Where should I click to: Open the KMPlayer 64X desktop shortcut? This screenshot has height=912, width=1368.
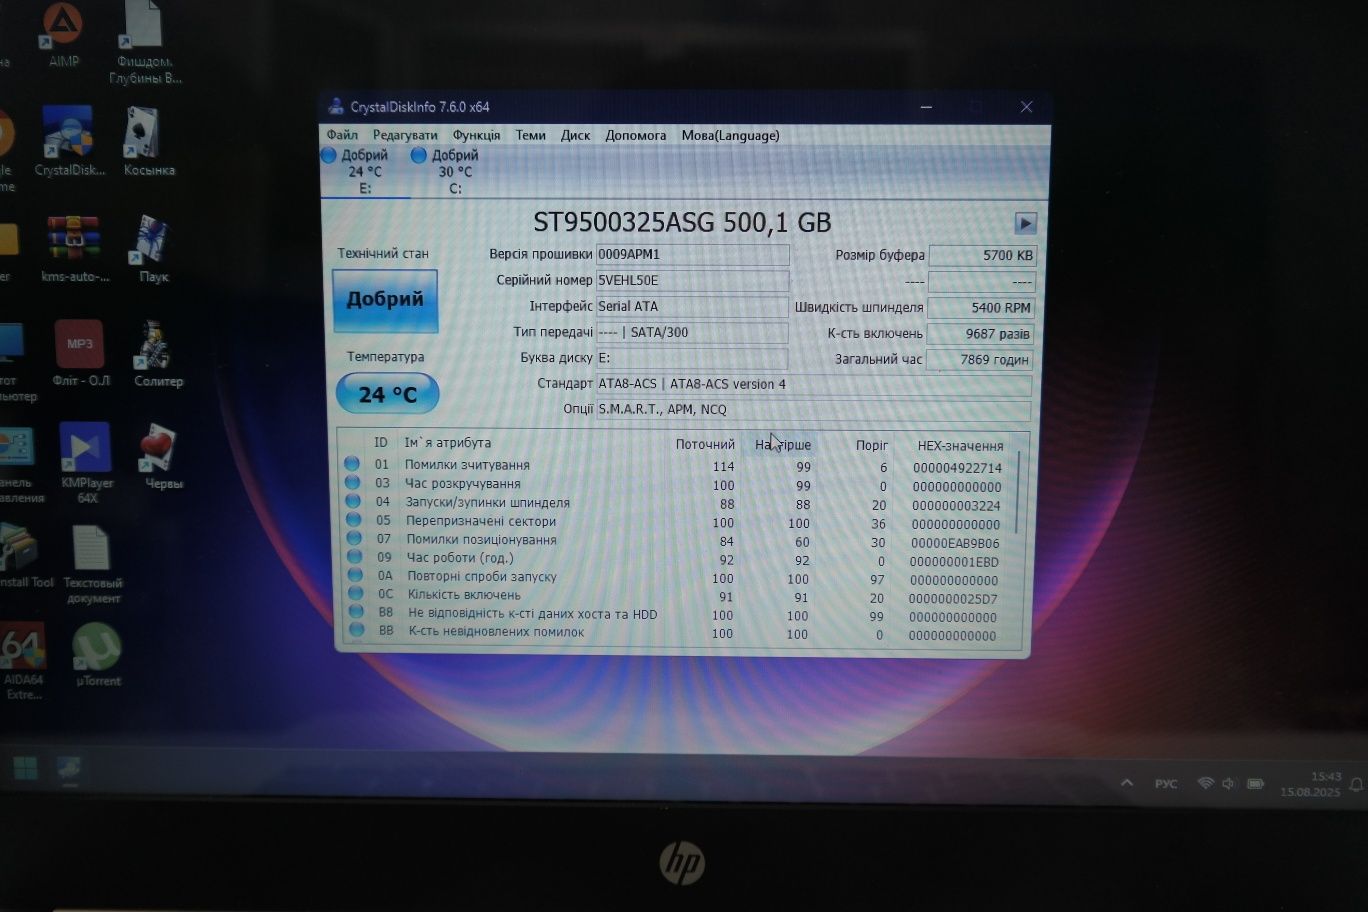pyautogui.click(x=86, y=463)
